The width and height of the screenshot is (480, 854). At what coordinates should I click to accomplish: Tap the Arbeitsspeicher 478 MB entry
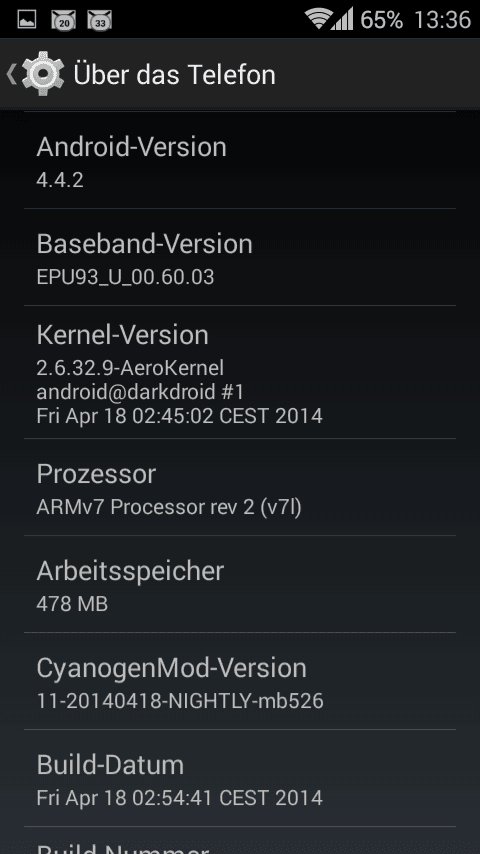[x=240, y=584]
